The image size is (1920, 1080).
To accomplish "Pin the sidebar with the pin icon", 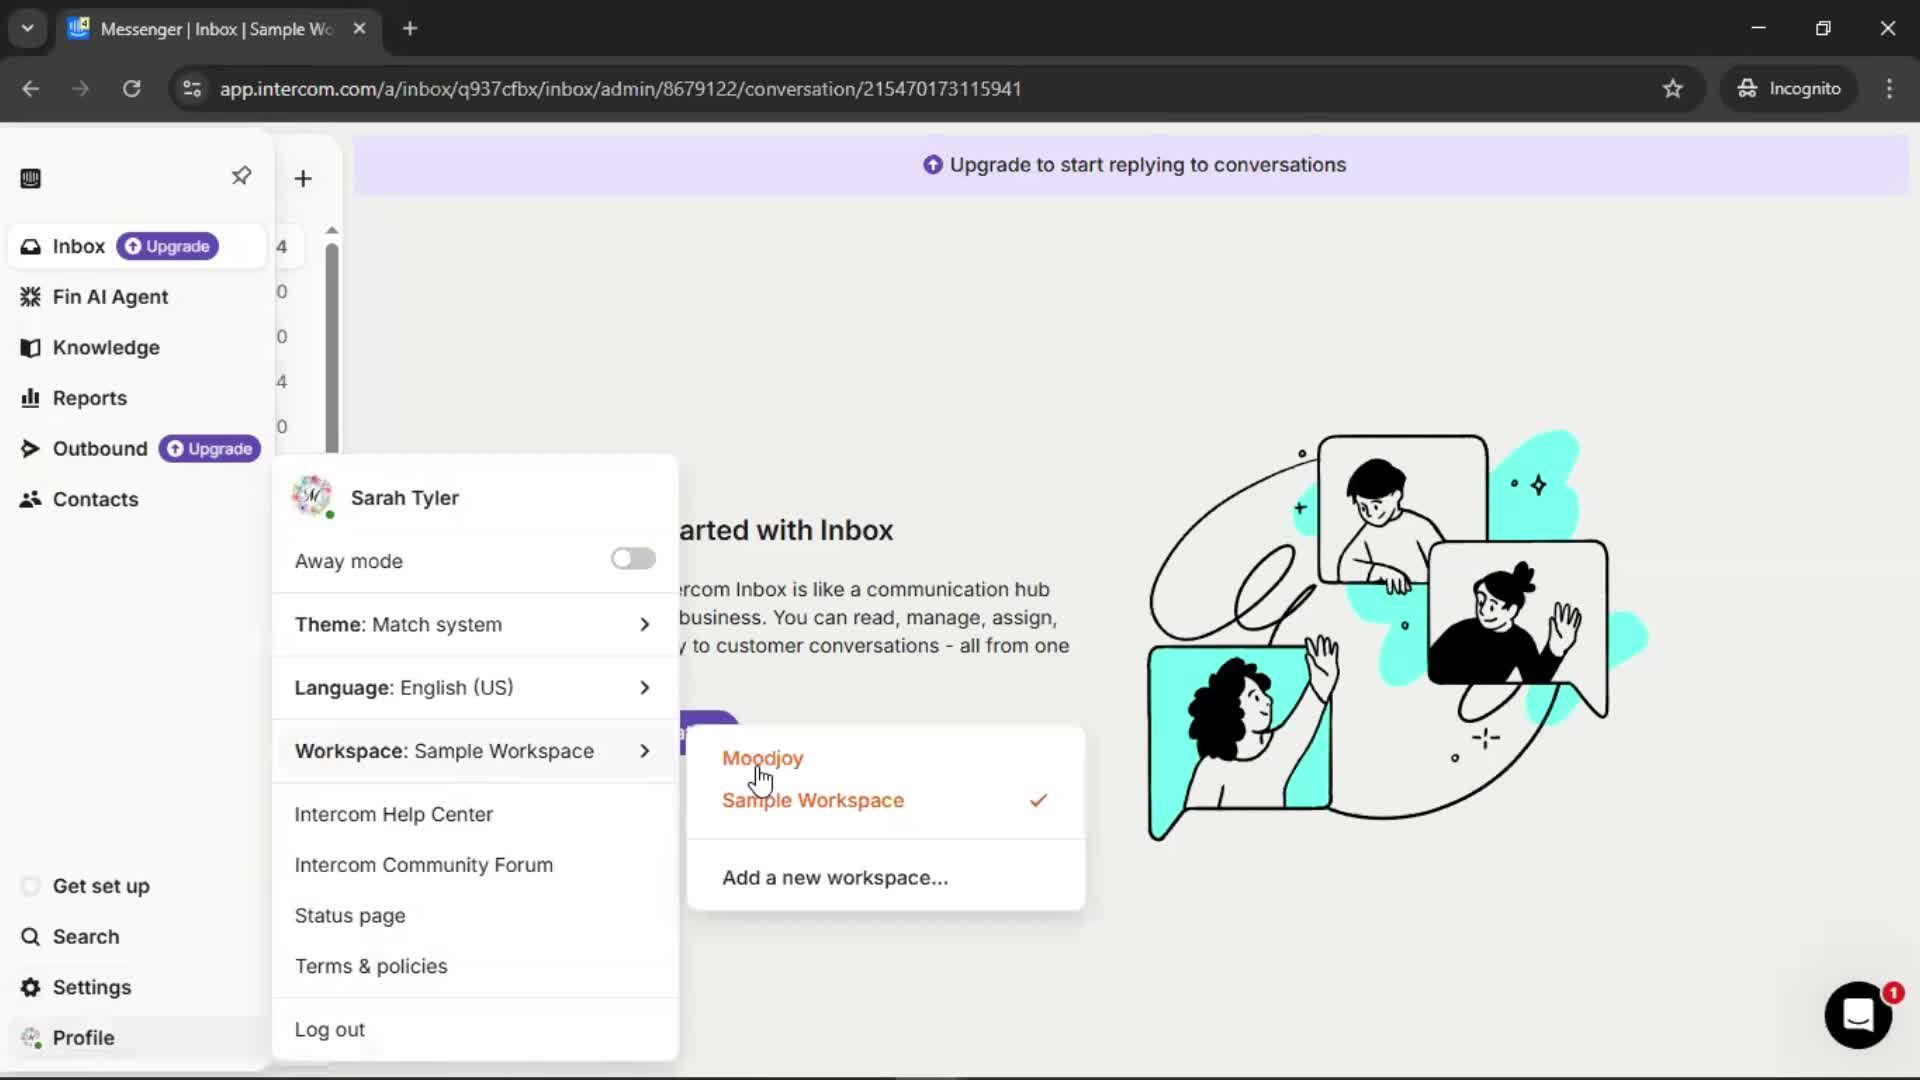I will 241,176.
